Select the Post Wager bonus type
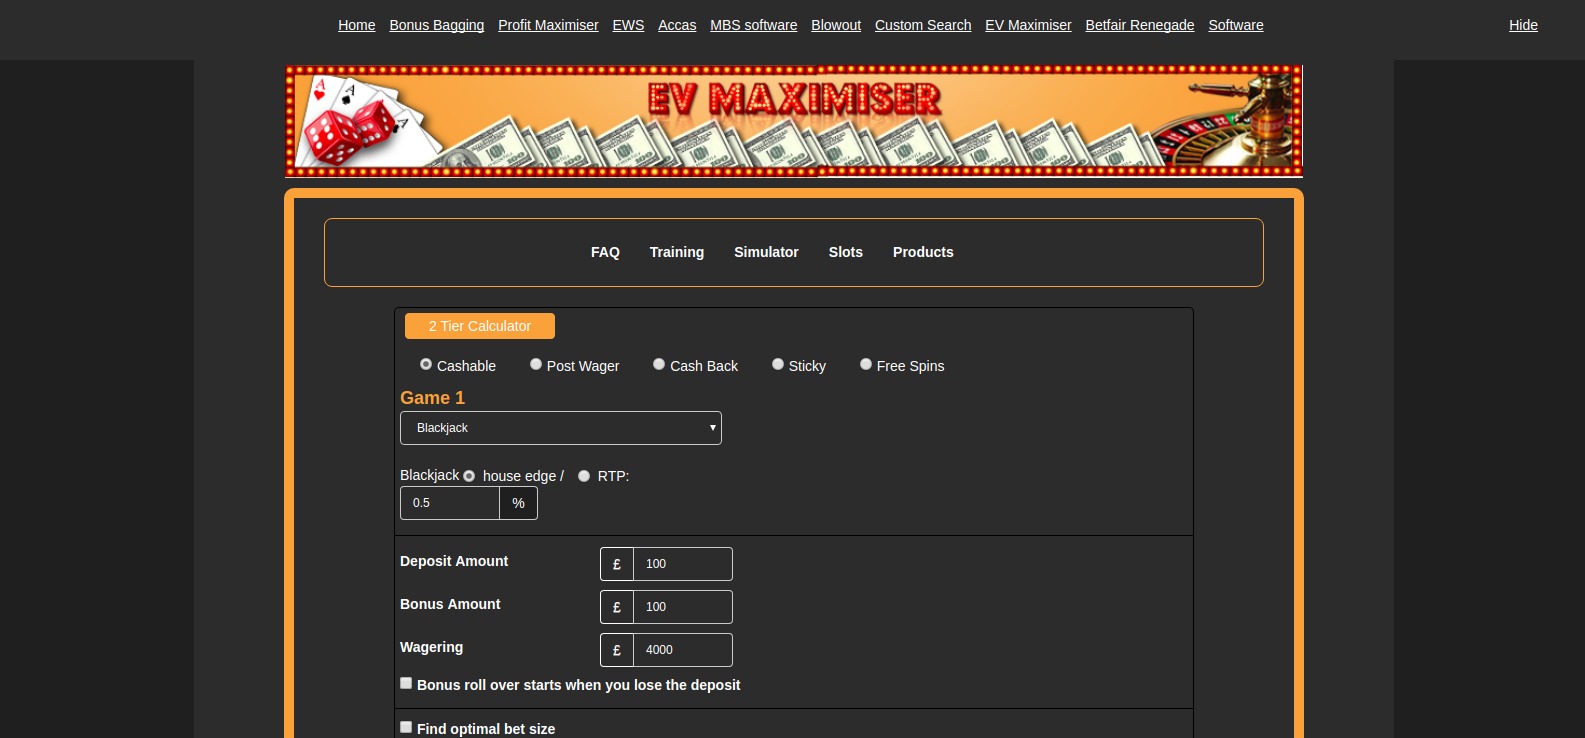 [x=536, y=364]
